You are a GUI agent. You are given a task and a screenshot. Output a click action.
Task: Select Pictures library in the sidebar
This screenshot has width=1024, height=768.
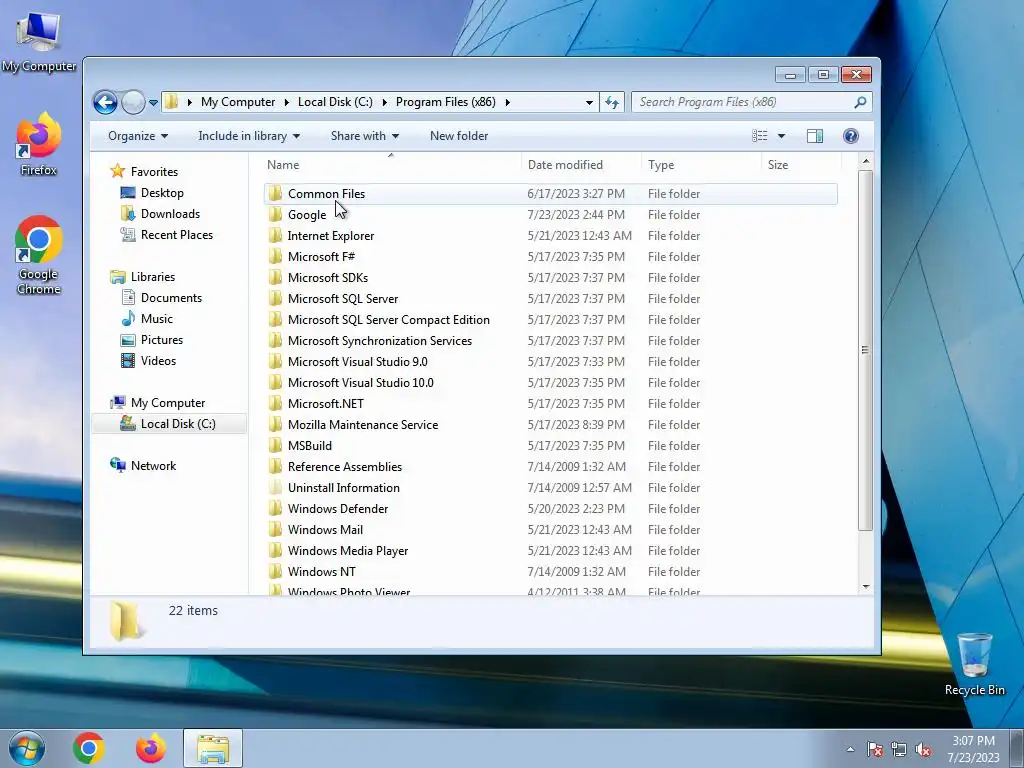click(161, 340)
